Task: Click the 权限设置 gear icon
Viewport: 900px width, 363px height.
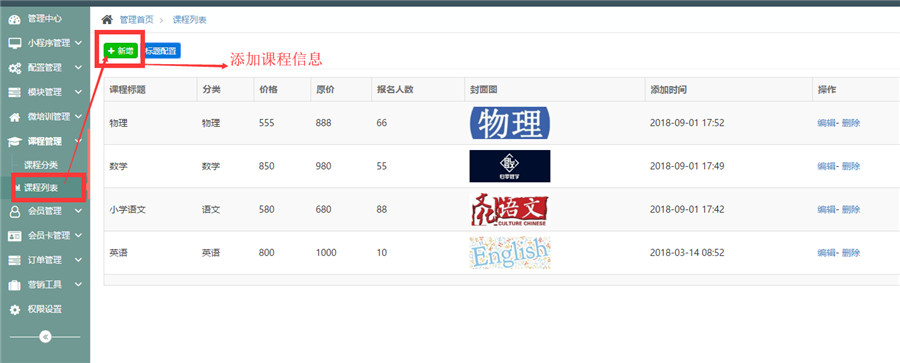Action: point(15,310)
